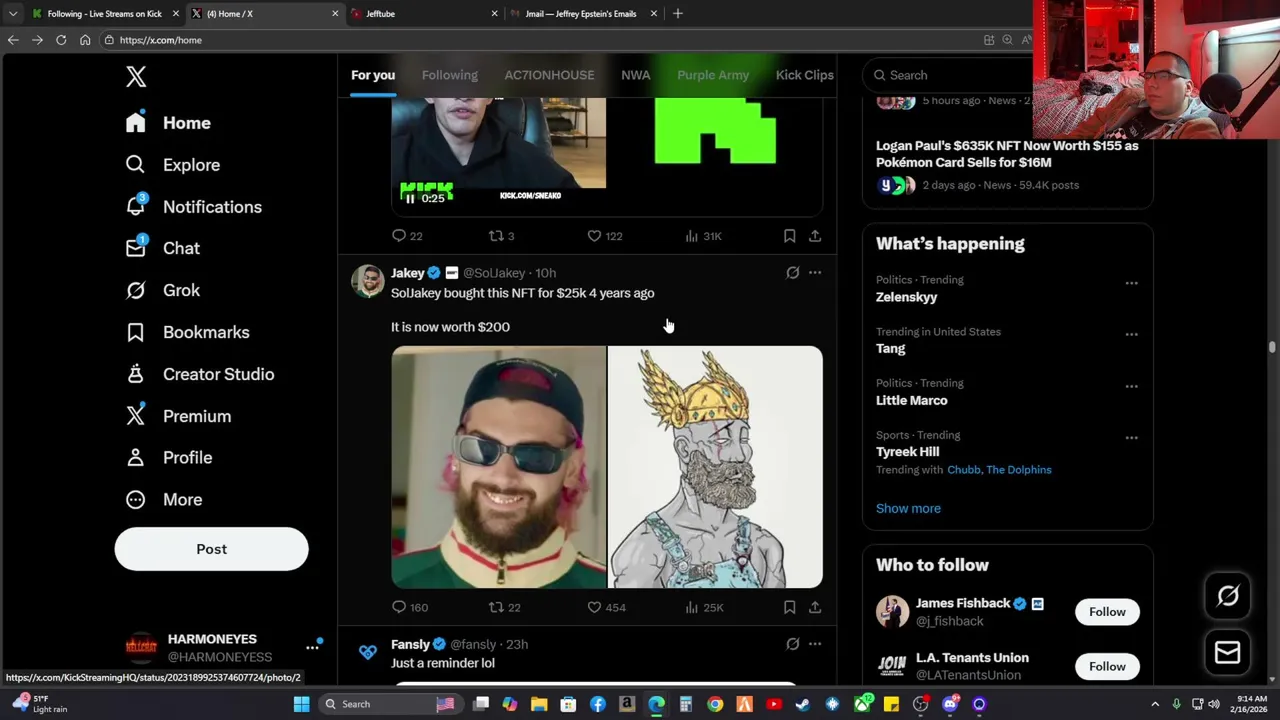Open Steam from the taskbar

(x=802, y=704)
